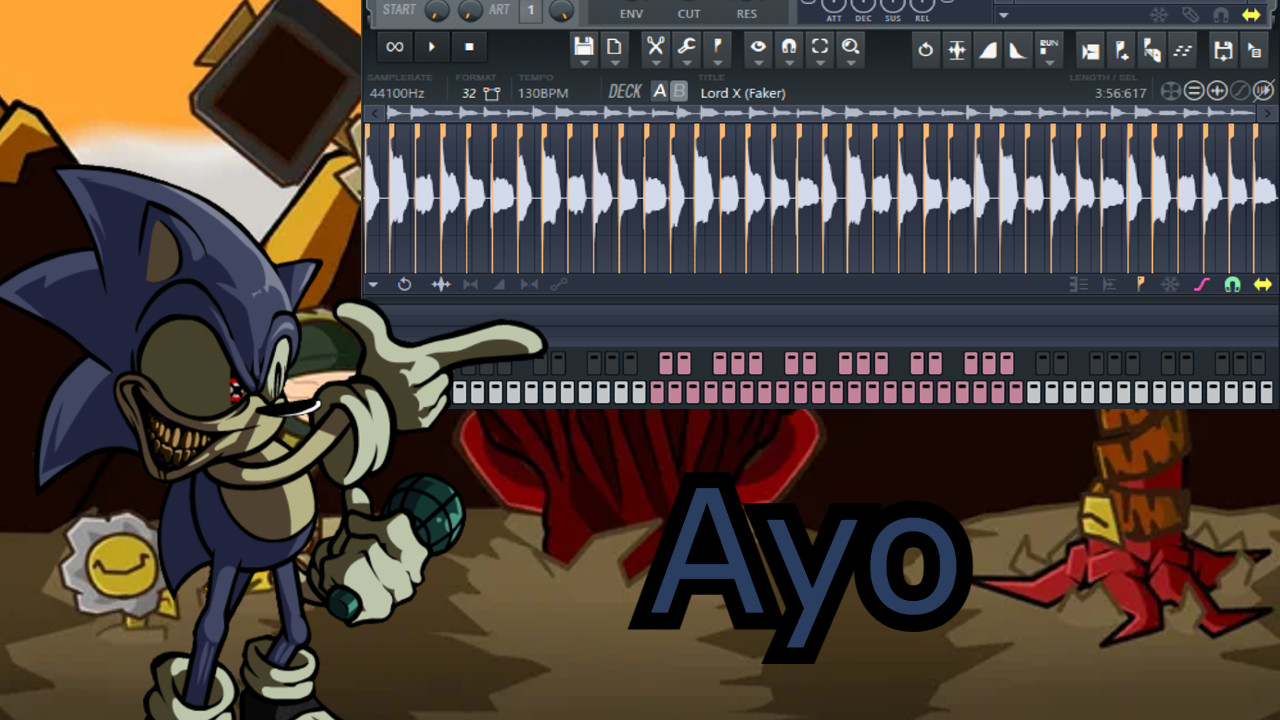Stop playback with the square stop button
1280x720 pixels.
(x=469, y=47)
